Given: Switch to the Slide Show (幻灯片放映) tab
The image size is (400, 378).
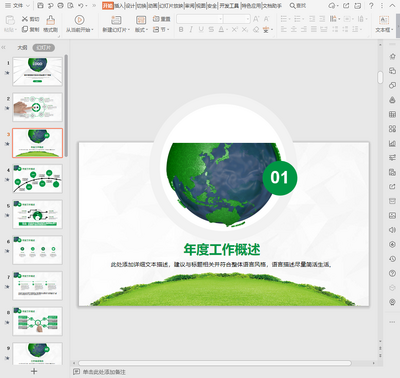Looking at the screenshot, I should (171, 6).
